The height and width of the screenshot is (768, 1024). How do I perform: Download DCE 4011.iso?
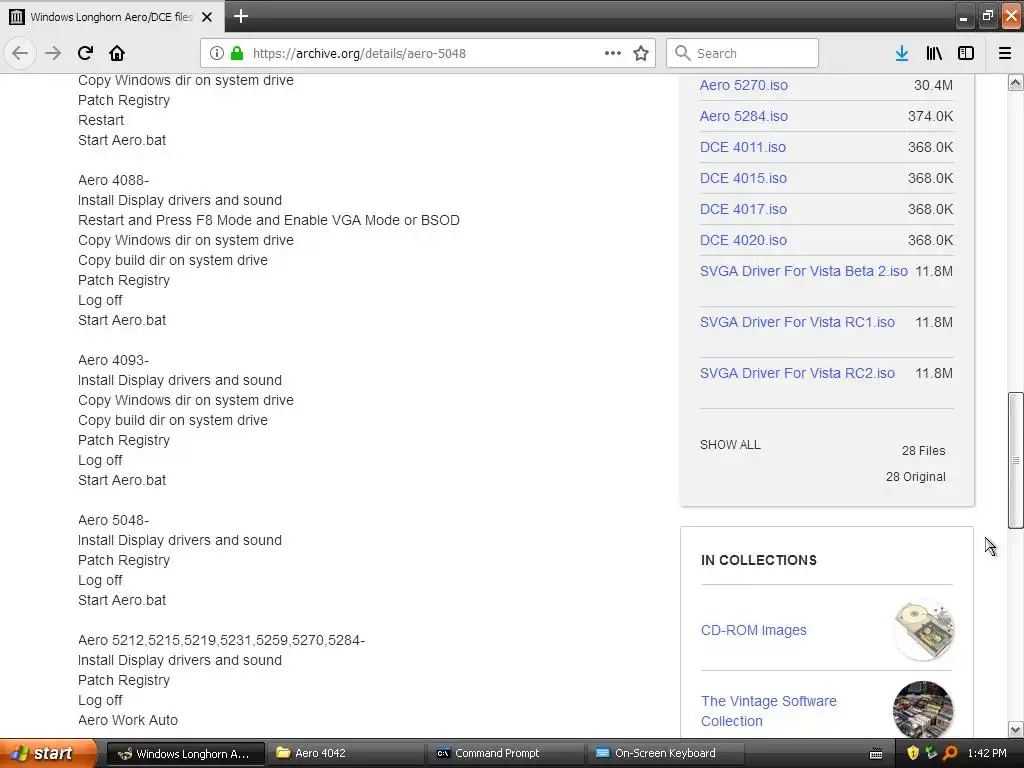(743, 147)
